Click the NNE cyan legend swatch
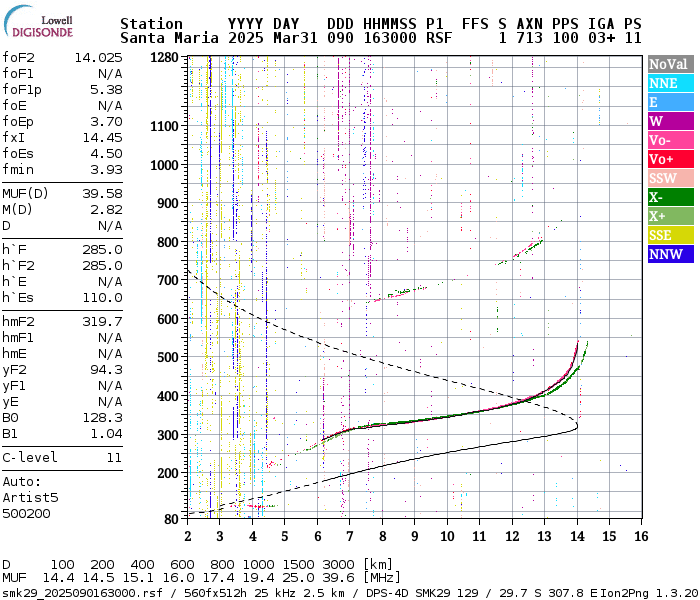The width and height of the screenshot is (700, 600). pyautogui.click(x=670, y=84)
